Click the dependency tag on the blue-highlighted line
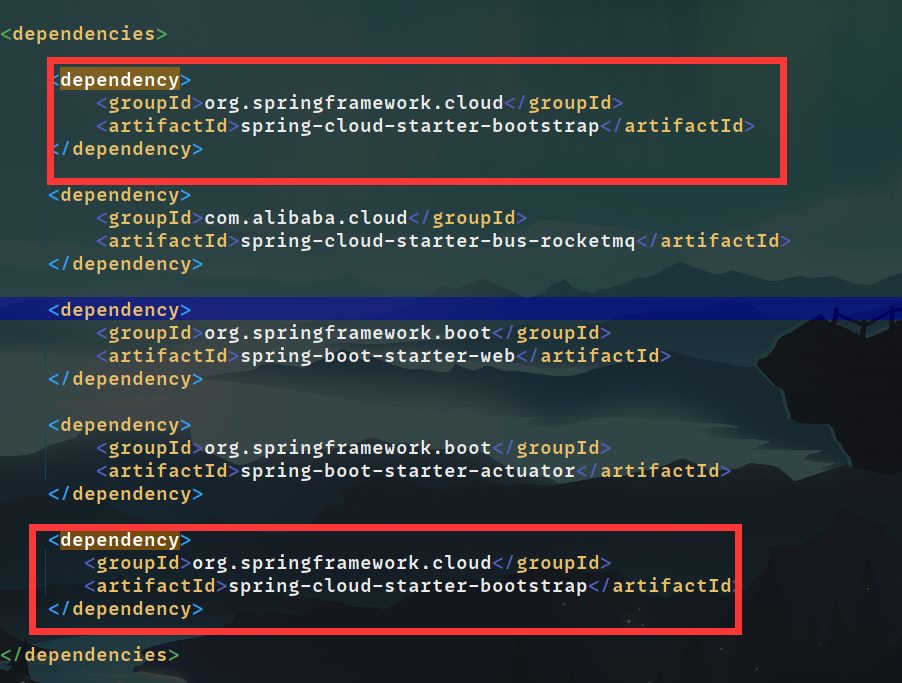This screenshot has height=683, width=902. [x=120, y=310]
